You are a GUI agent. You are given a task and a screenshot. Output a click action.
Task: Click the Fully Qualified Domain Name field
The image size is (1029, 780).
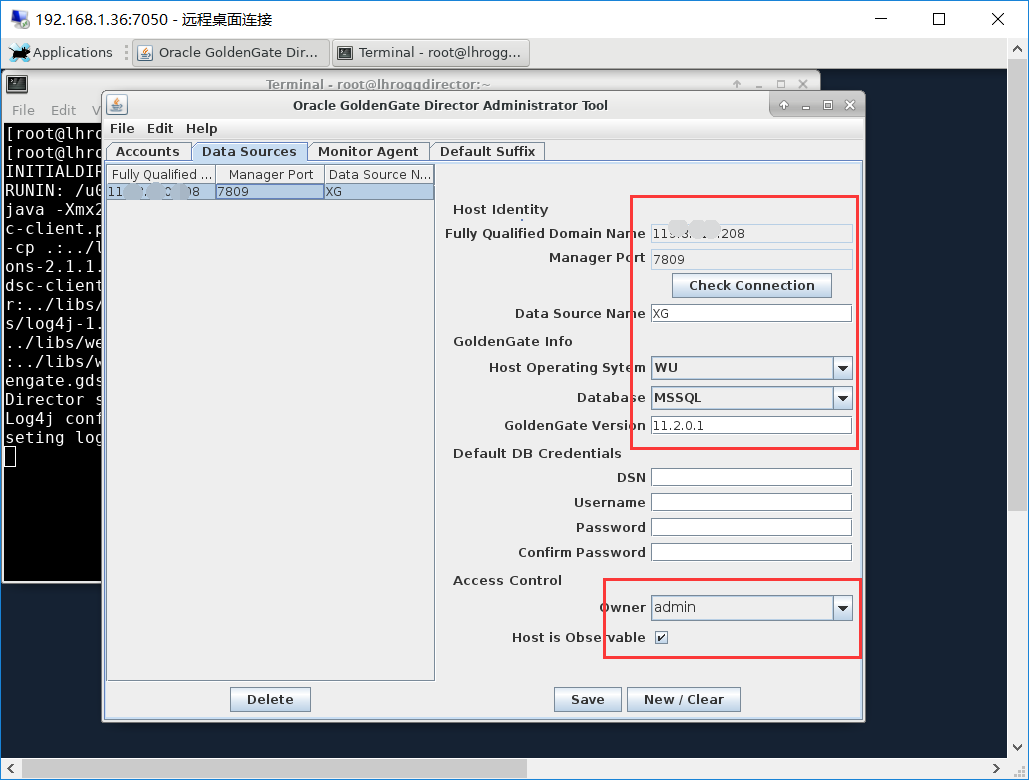(x=752, y=234)
